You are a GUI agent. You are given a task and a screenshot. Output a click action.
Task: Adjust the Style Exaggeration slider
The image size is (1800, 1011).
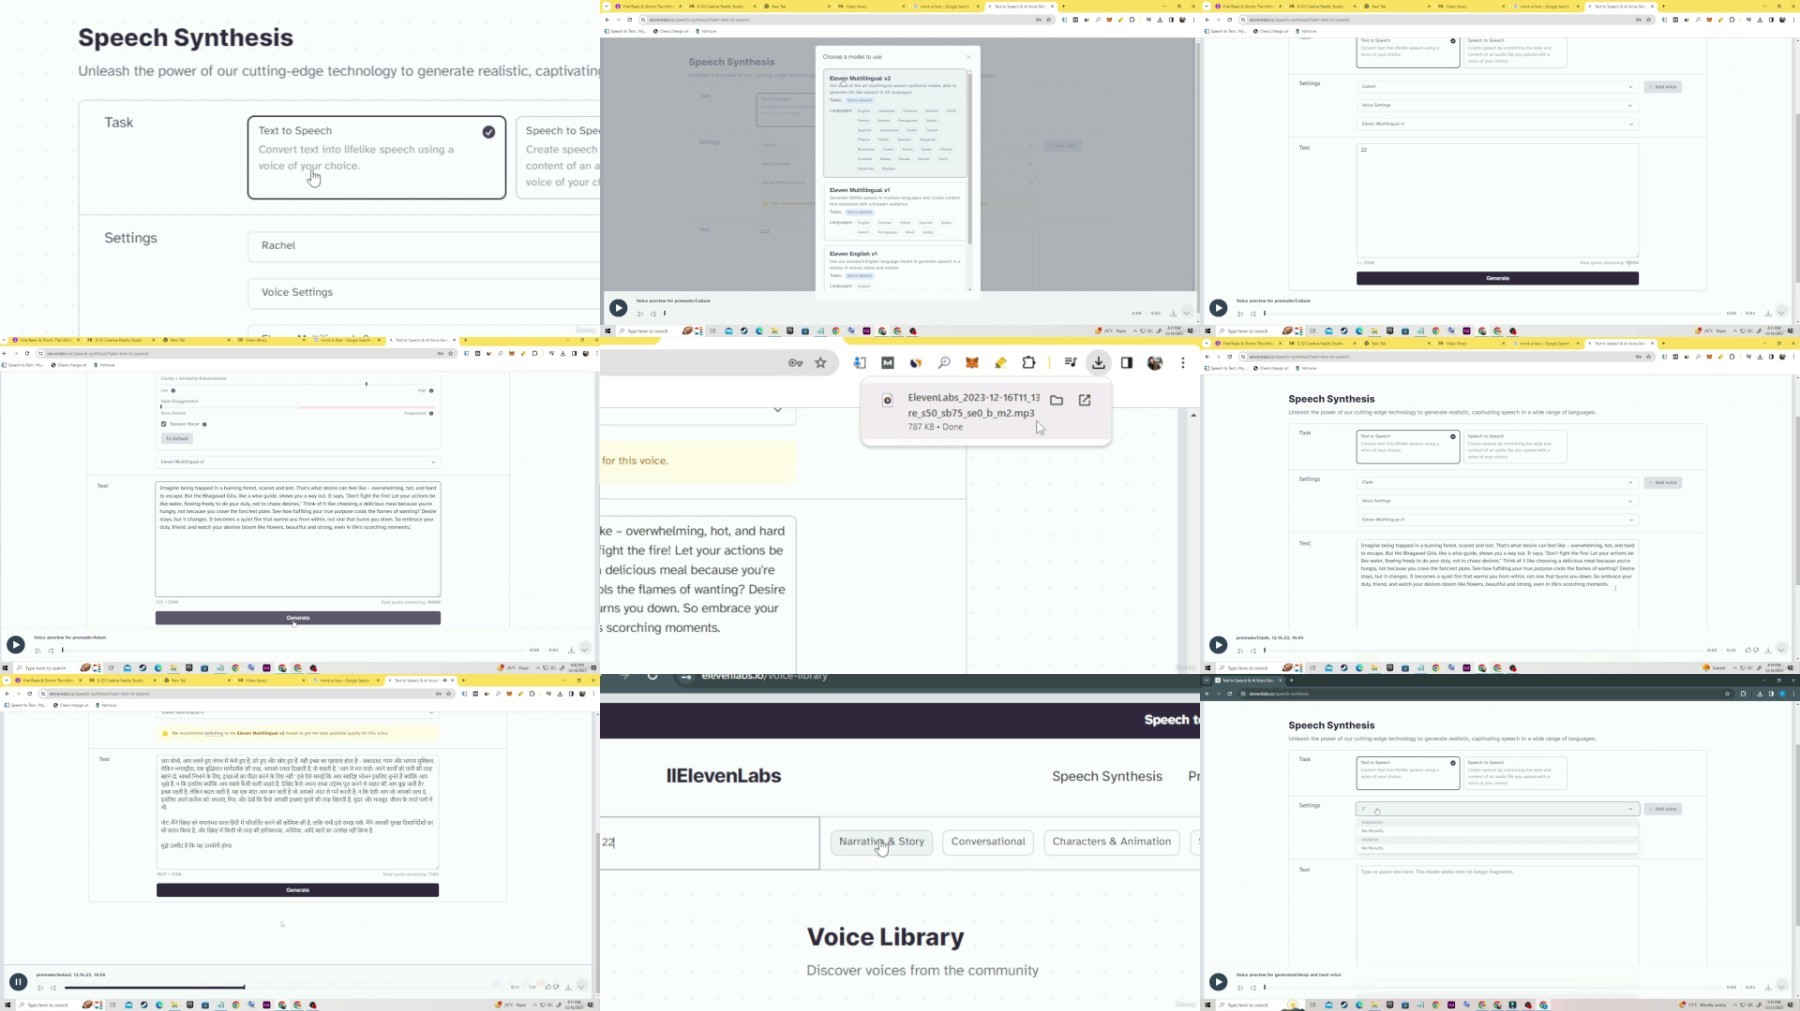(x=298, y=407)
